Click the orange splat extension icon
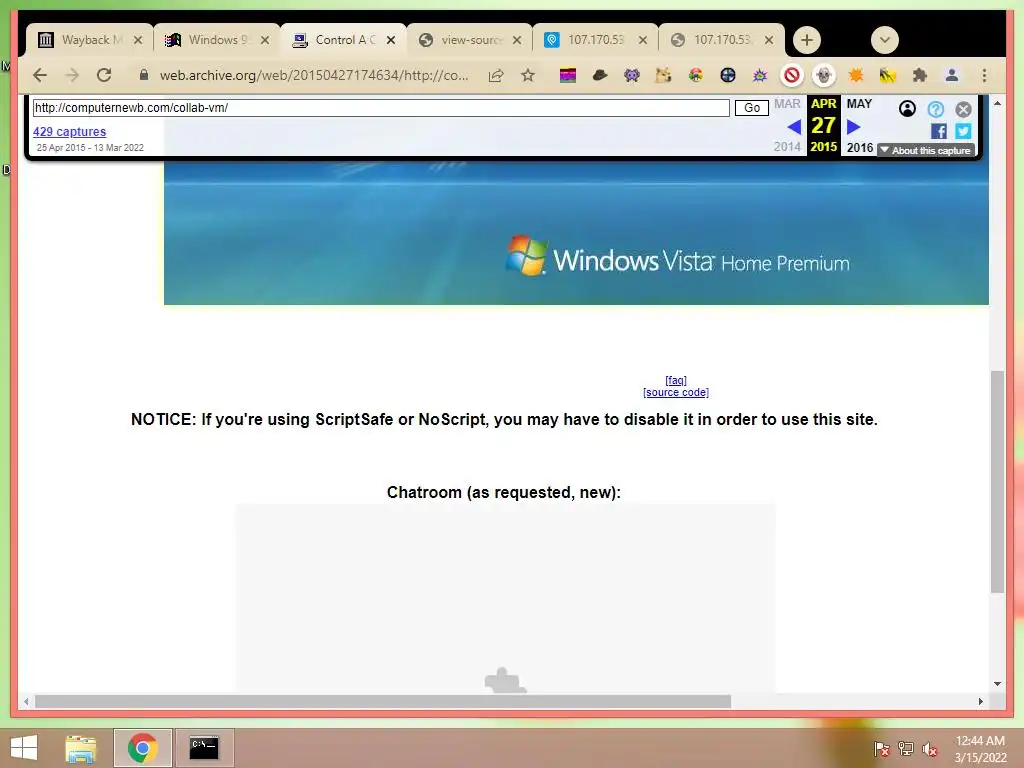 tap(856, 76)
